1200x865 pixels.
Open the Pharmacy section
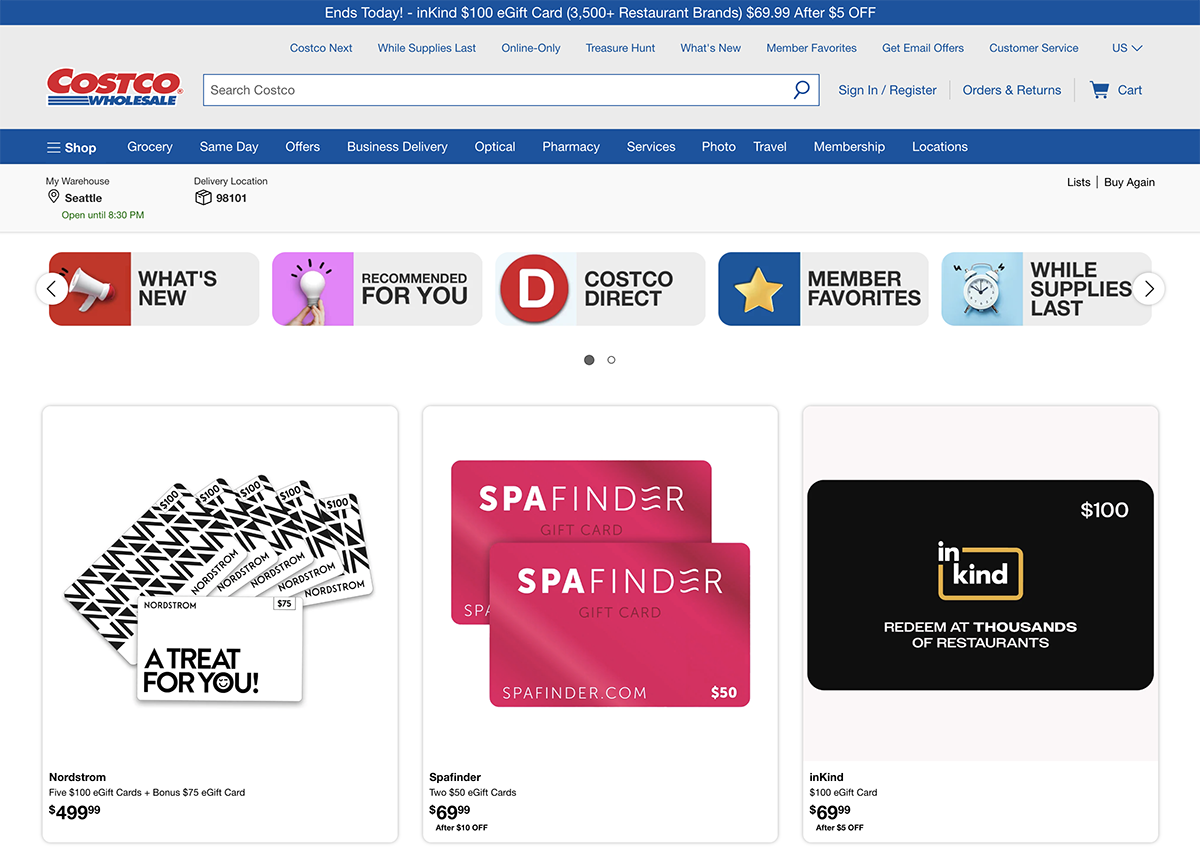click(x=571, y=147)
